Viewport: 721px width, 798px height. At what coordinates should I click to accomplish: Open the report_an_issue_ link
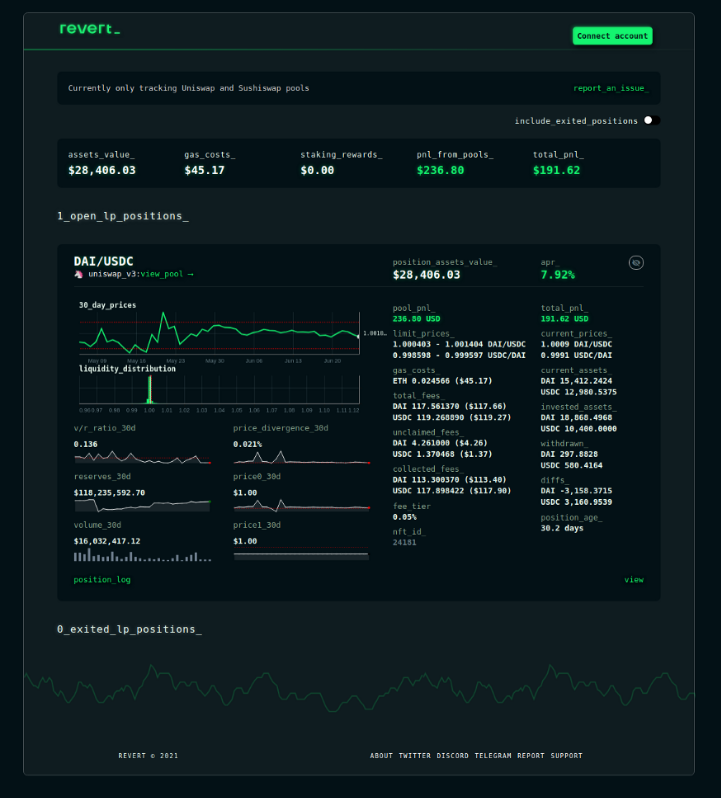click(x=611, y=88)
